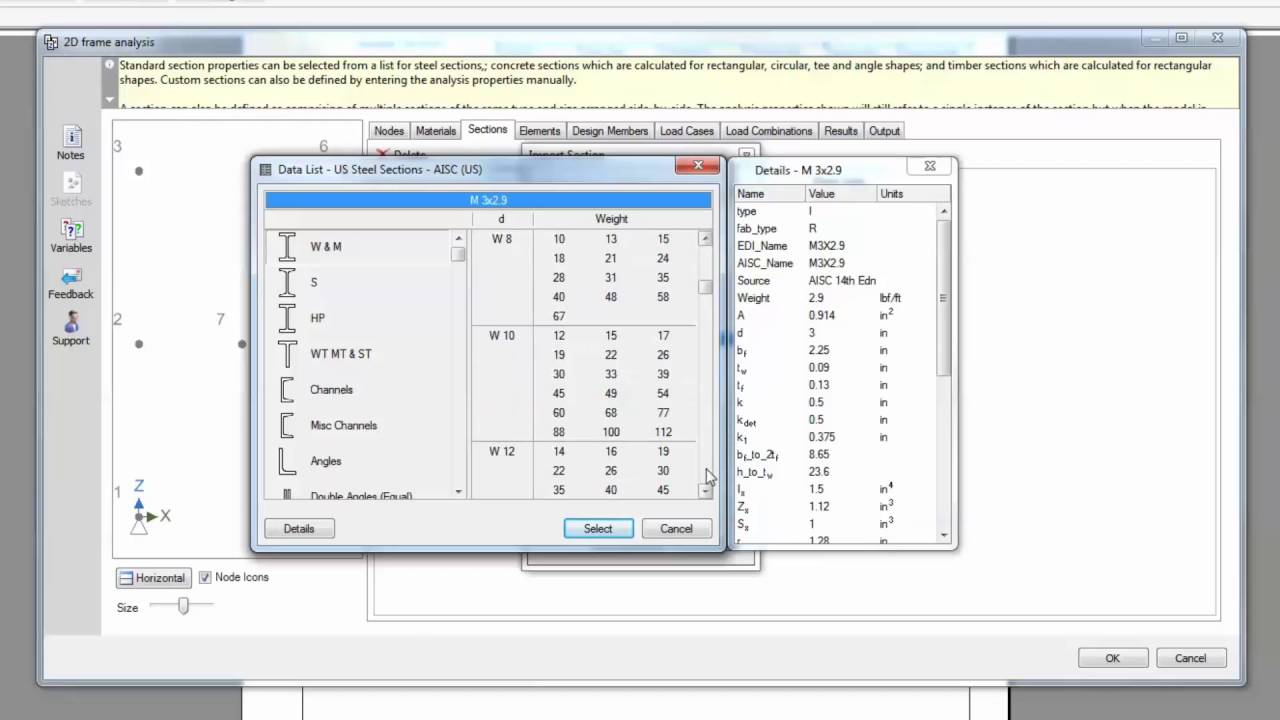Collapse the yellow help text panel arrow
This screenshot has height=720, width=1280.
pos(110,100)
